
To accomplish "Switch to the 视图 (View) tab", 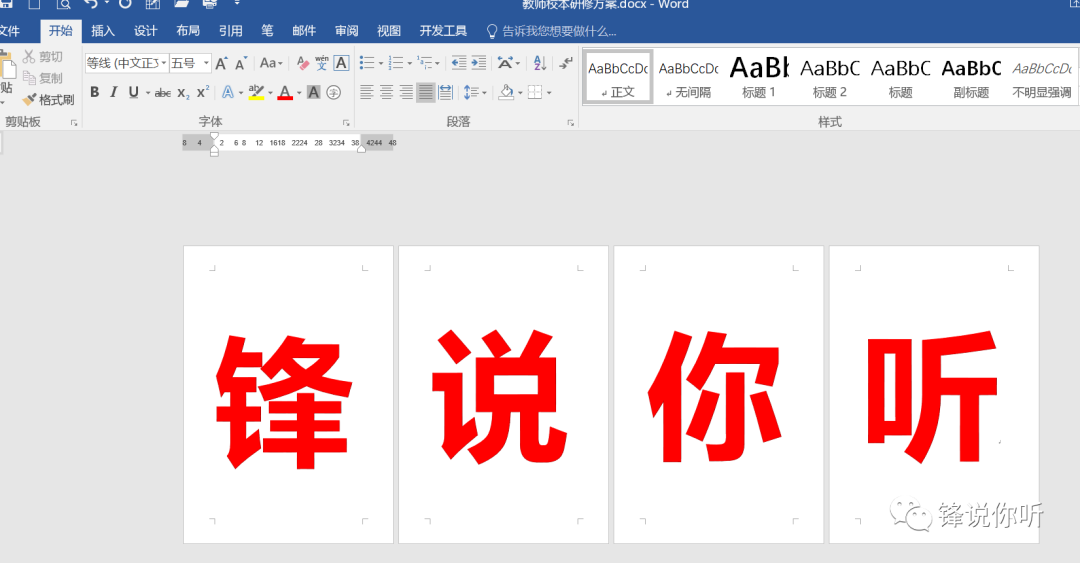I will [x=388, y=31].
